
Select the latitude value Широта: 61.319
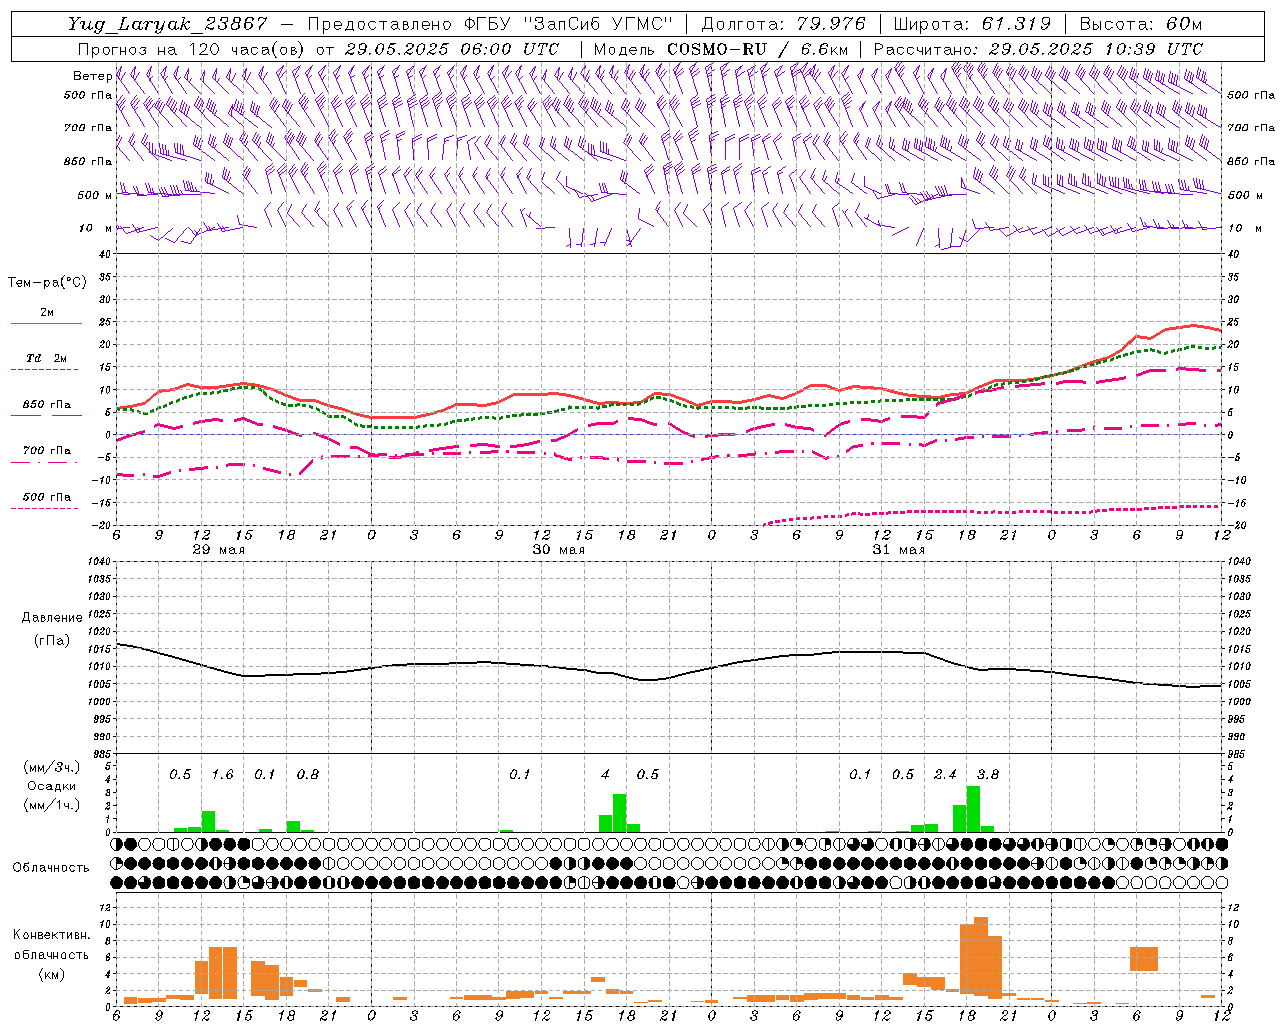(x=972, y=24)
